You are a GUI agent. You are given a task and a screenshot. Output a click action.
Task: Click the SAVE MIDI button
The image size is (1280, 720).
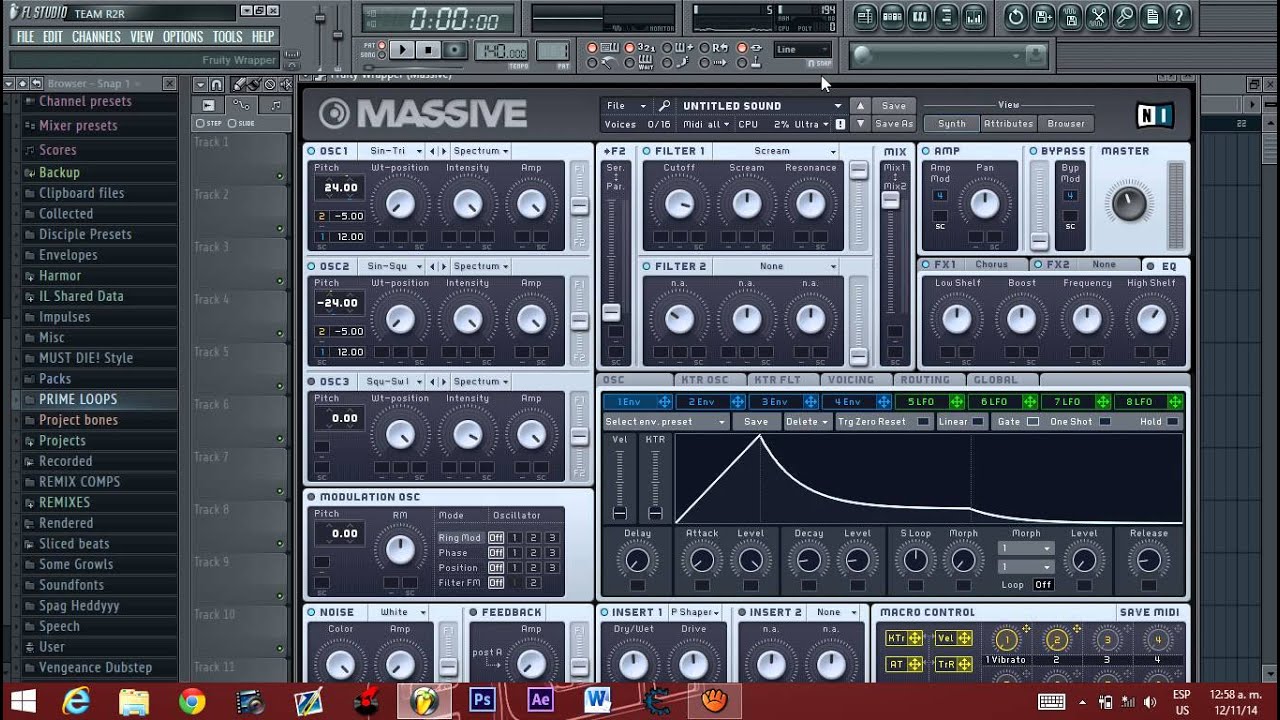pyautogui.click(x=1149, y=612)
